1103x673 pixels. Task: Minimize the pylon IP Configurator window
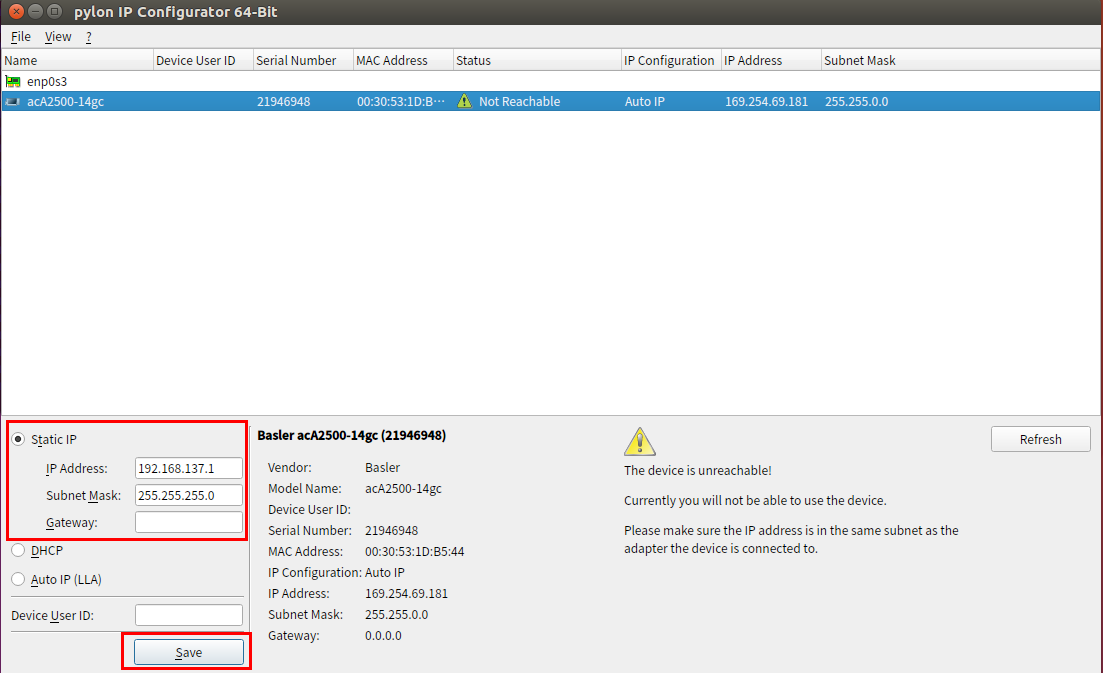tap(35, 12)
